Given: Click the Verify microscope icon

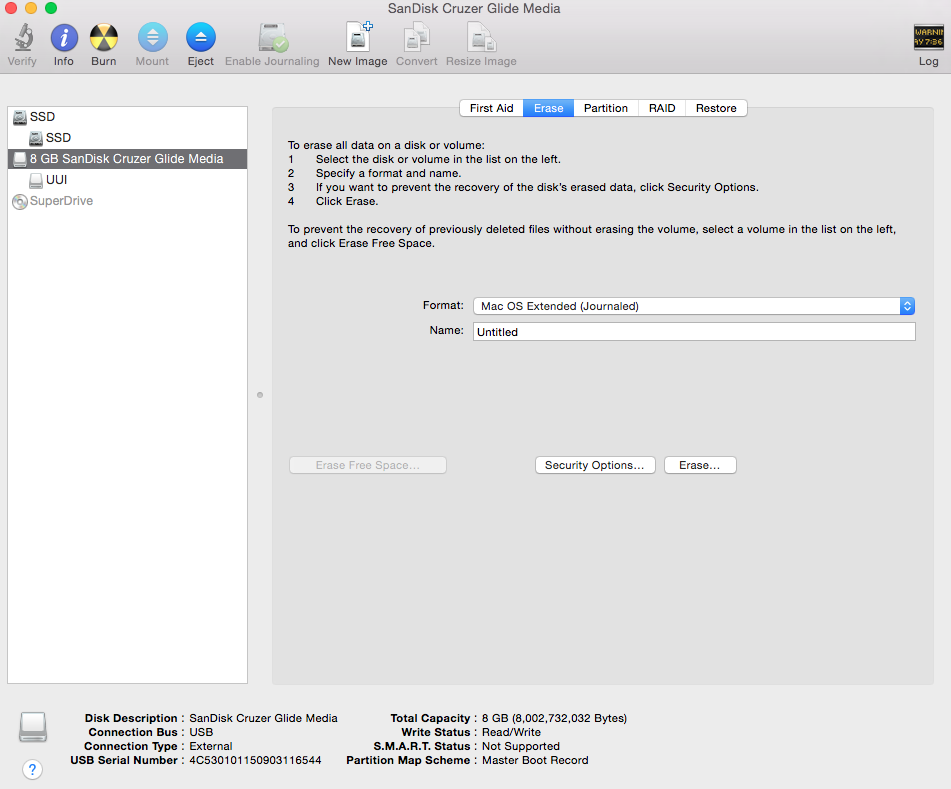Looking at the screenshot, I should tap(23, 38).
